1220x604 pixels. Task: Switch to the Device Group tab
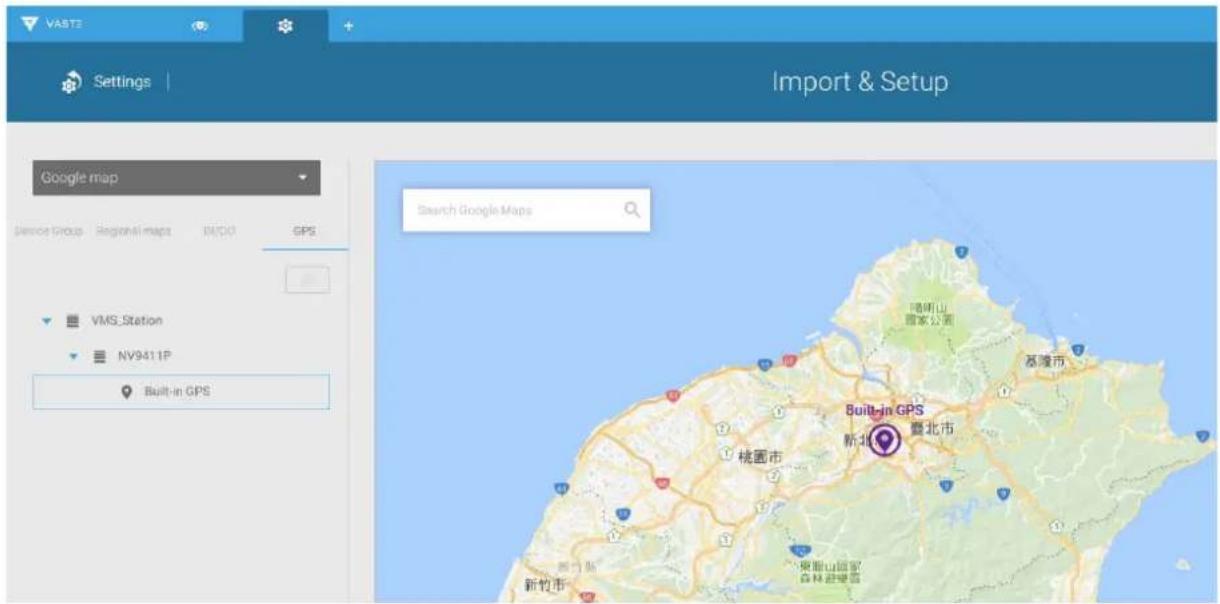pyautogui.click(x=48, y=231)
